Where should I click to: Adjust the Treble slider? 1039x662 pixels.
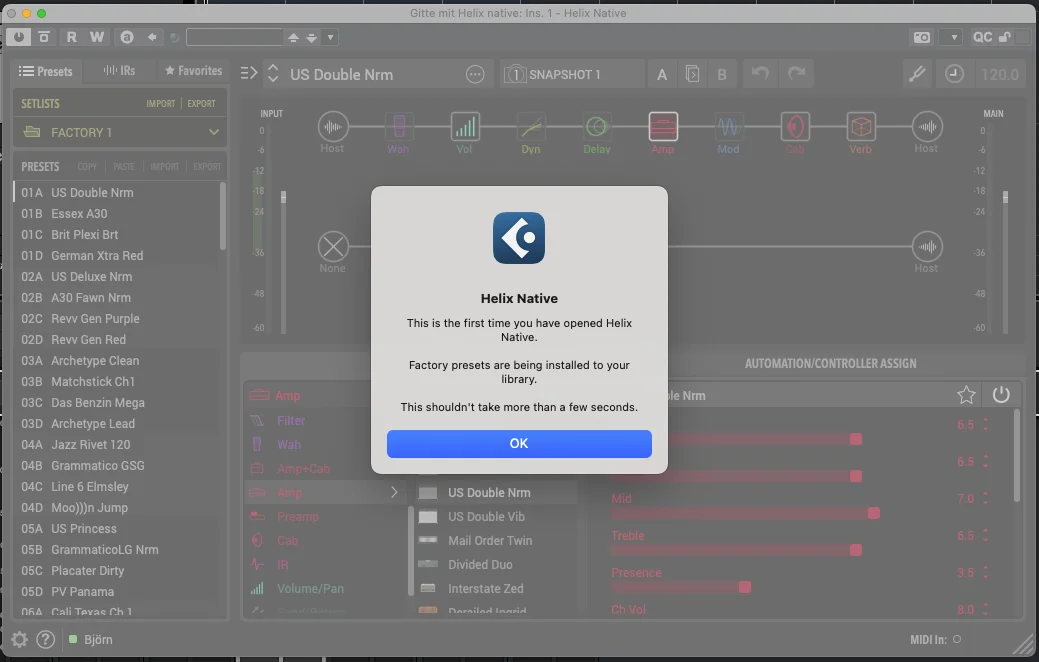[736, 550]
